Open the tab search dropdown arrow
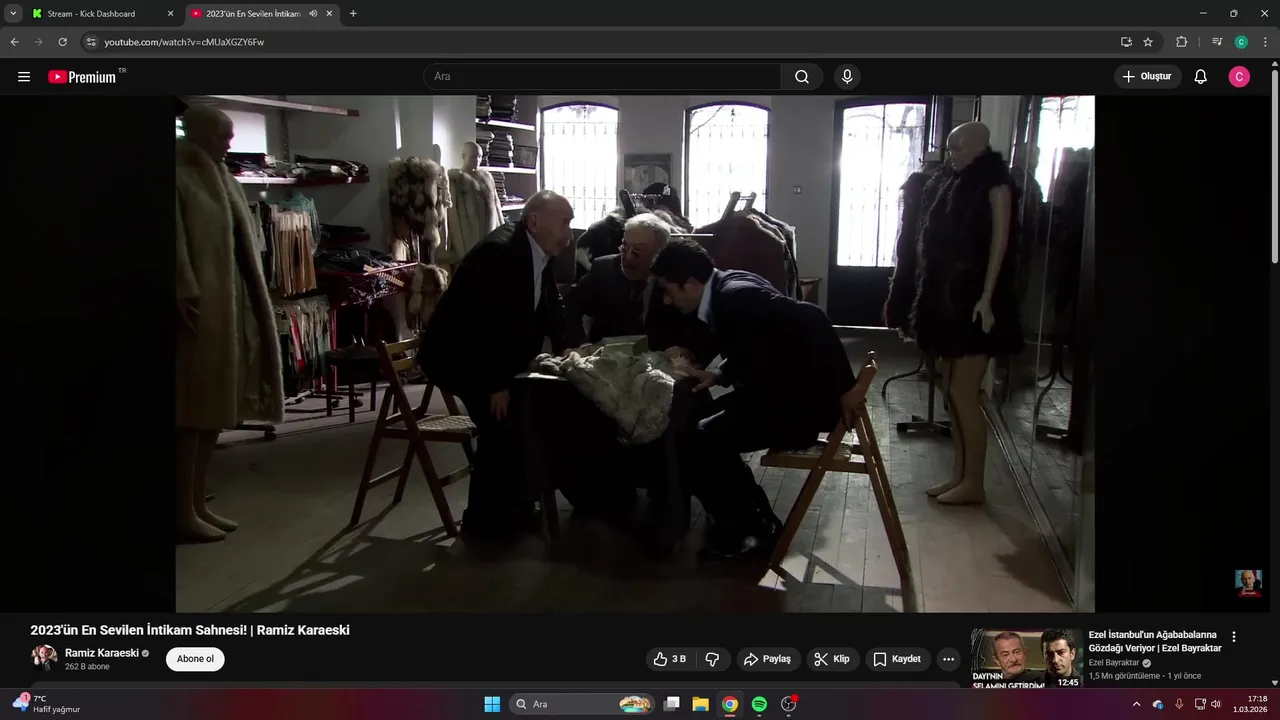Viewport: 1280px width, 720px height. 13,14
